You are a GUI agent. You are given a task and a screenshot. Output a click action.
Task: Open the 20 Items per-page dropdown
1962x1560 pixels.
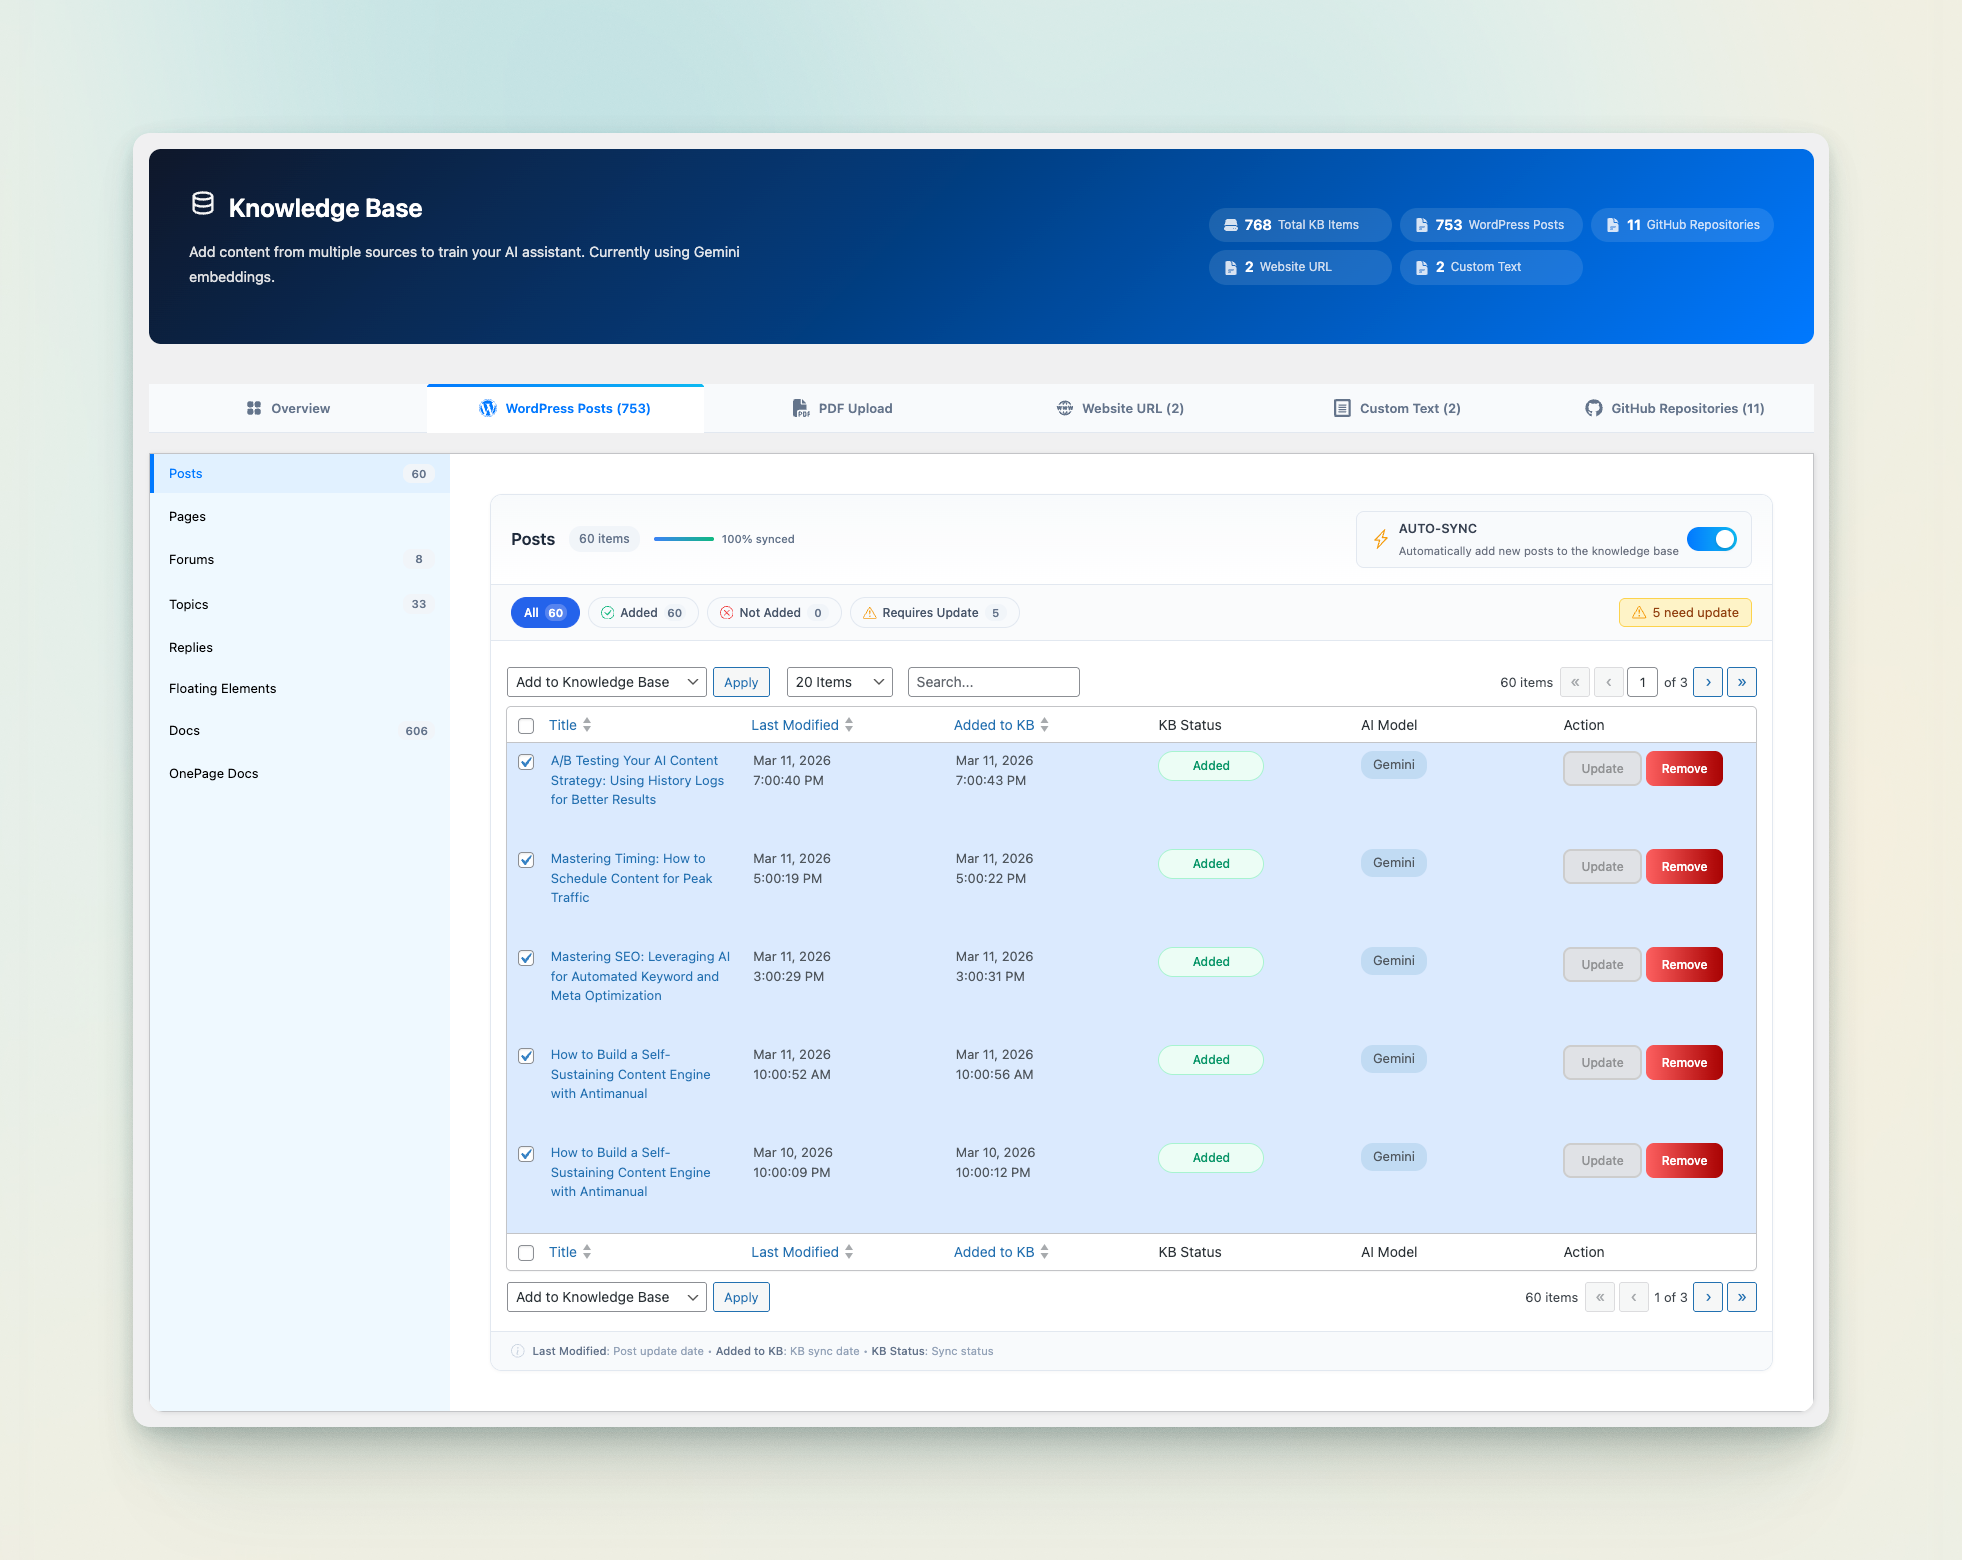tap(839, 682)
